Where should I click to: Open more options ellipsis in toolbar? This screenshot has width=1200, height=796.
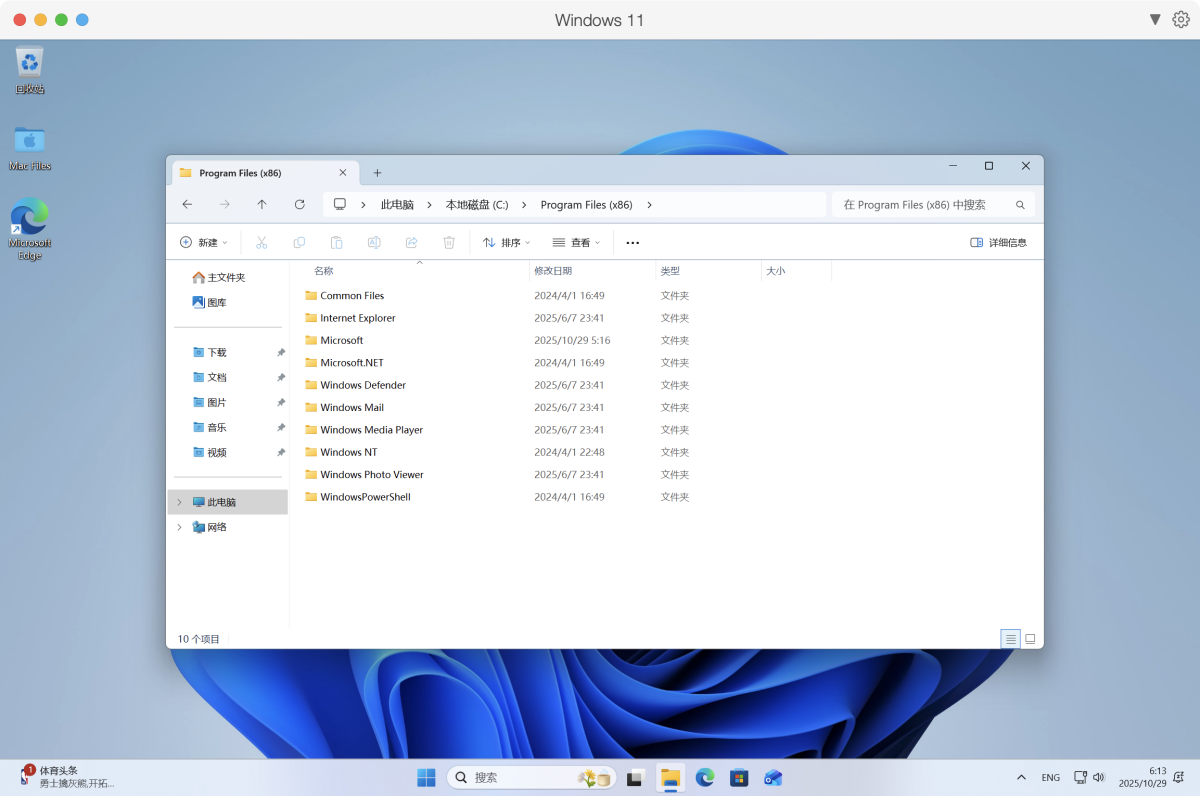pyautogui.click(x=632, y=242)
